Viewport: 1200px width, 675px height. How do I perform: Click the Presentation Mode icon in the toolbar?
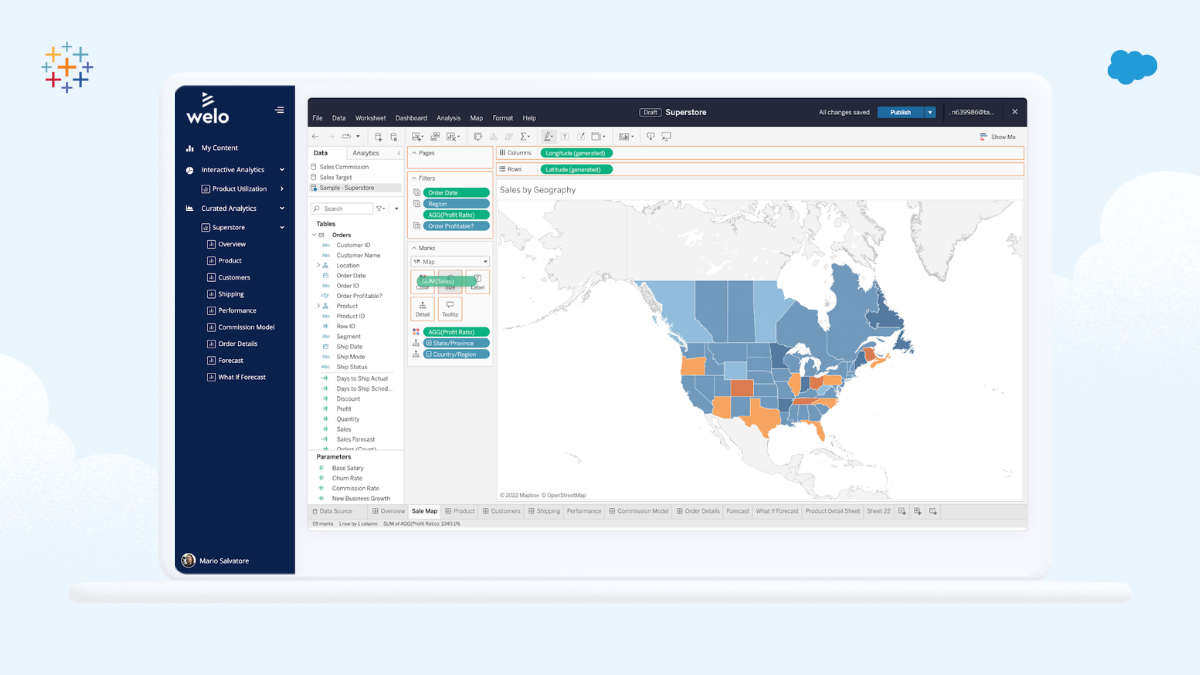click(666, 136)
